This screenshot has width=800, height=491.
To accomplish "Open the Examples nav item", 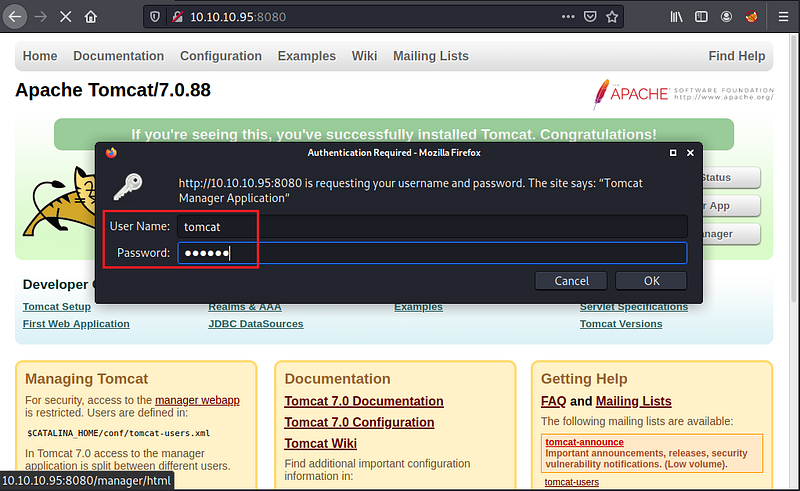I will pyautogui.click(x=307, y=56).
